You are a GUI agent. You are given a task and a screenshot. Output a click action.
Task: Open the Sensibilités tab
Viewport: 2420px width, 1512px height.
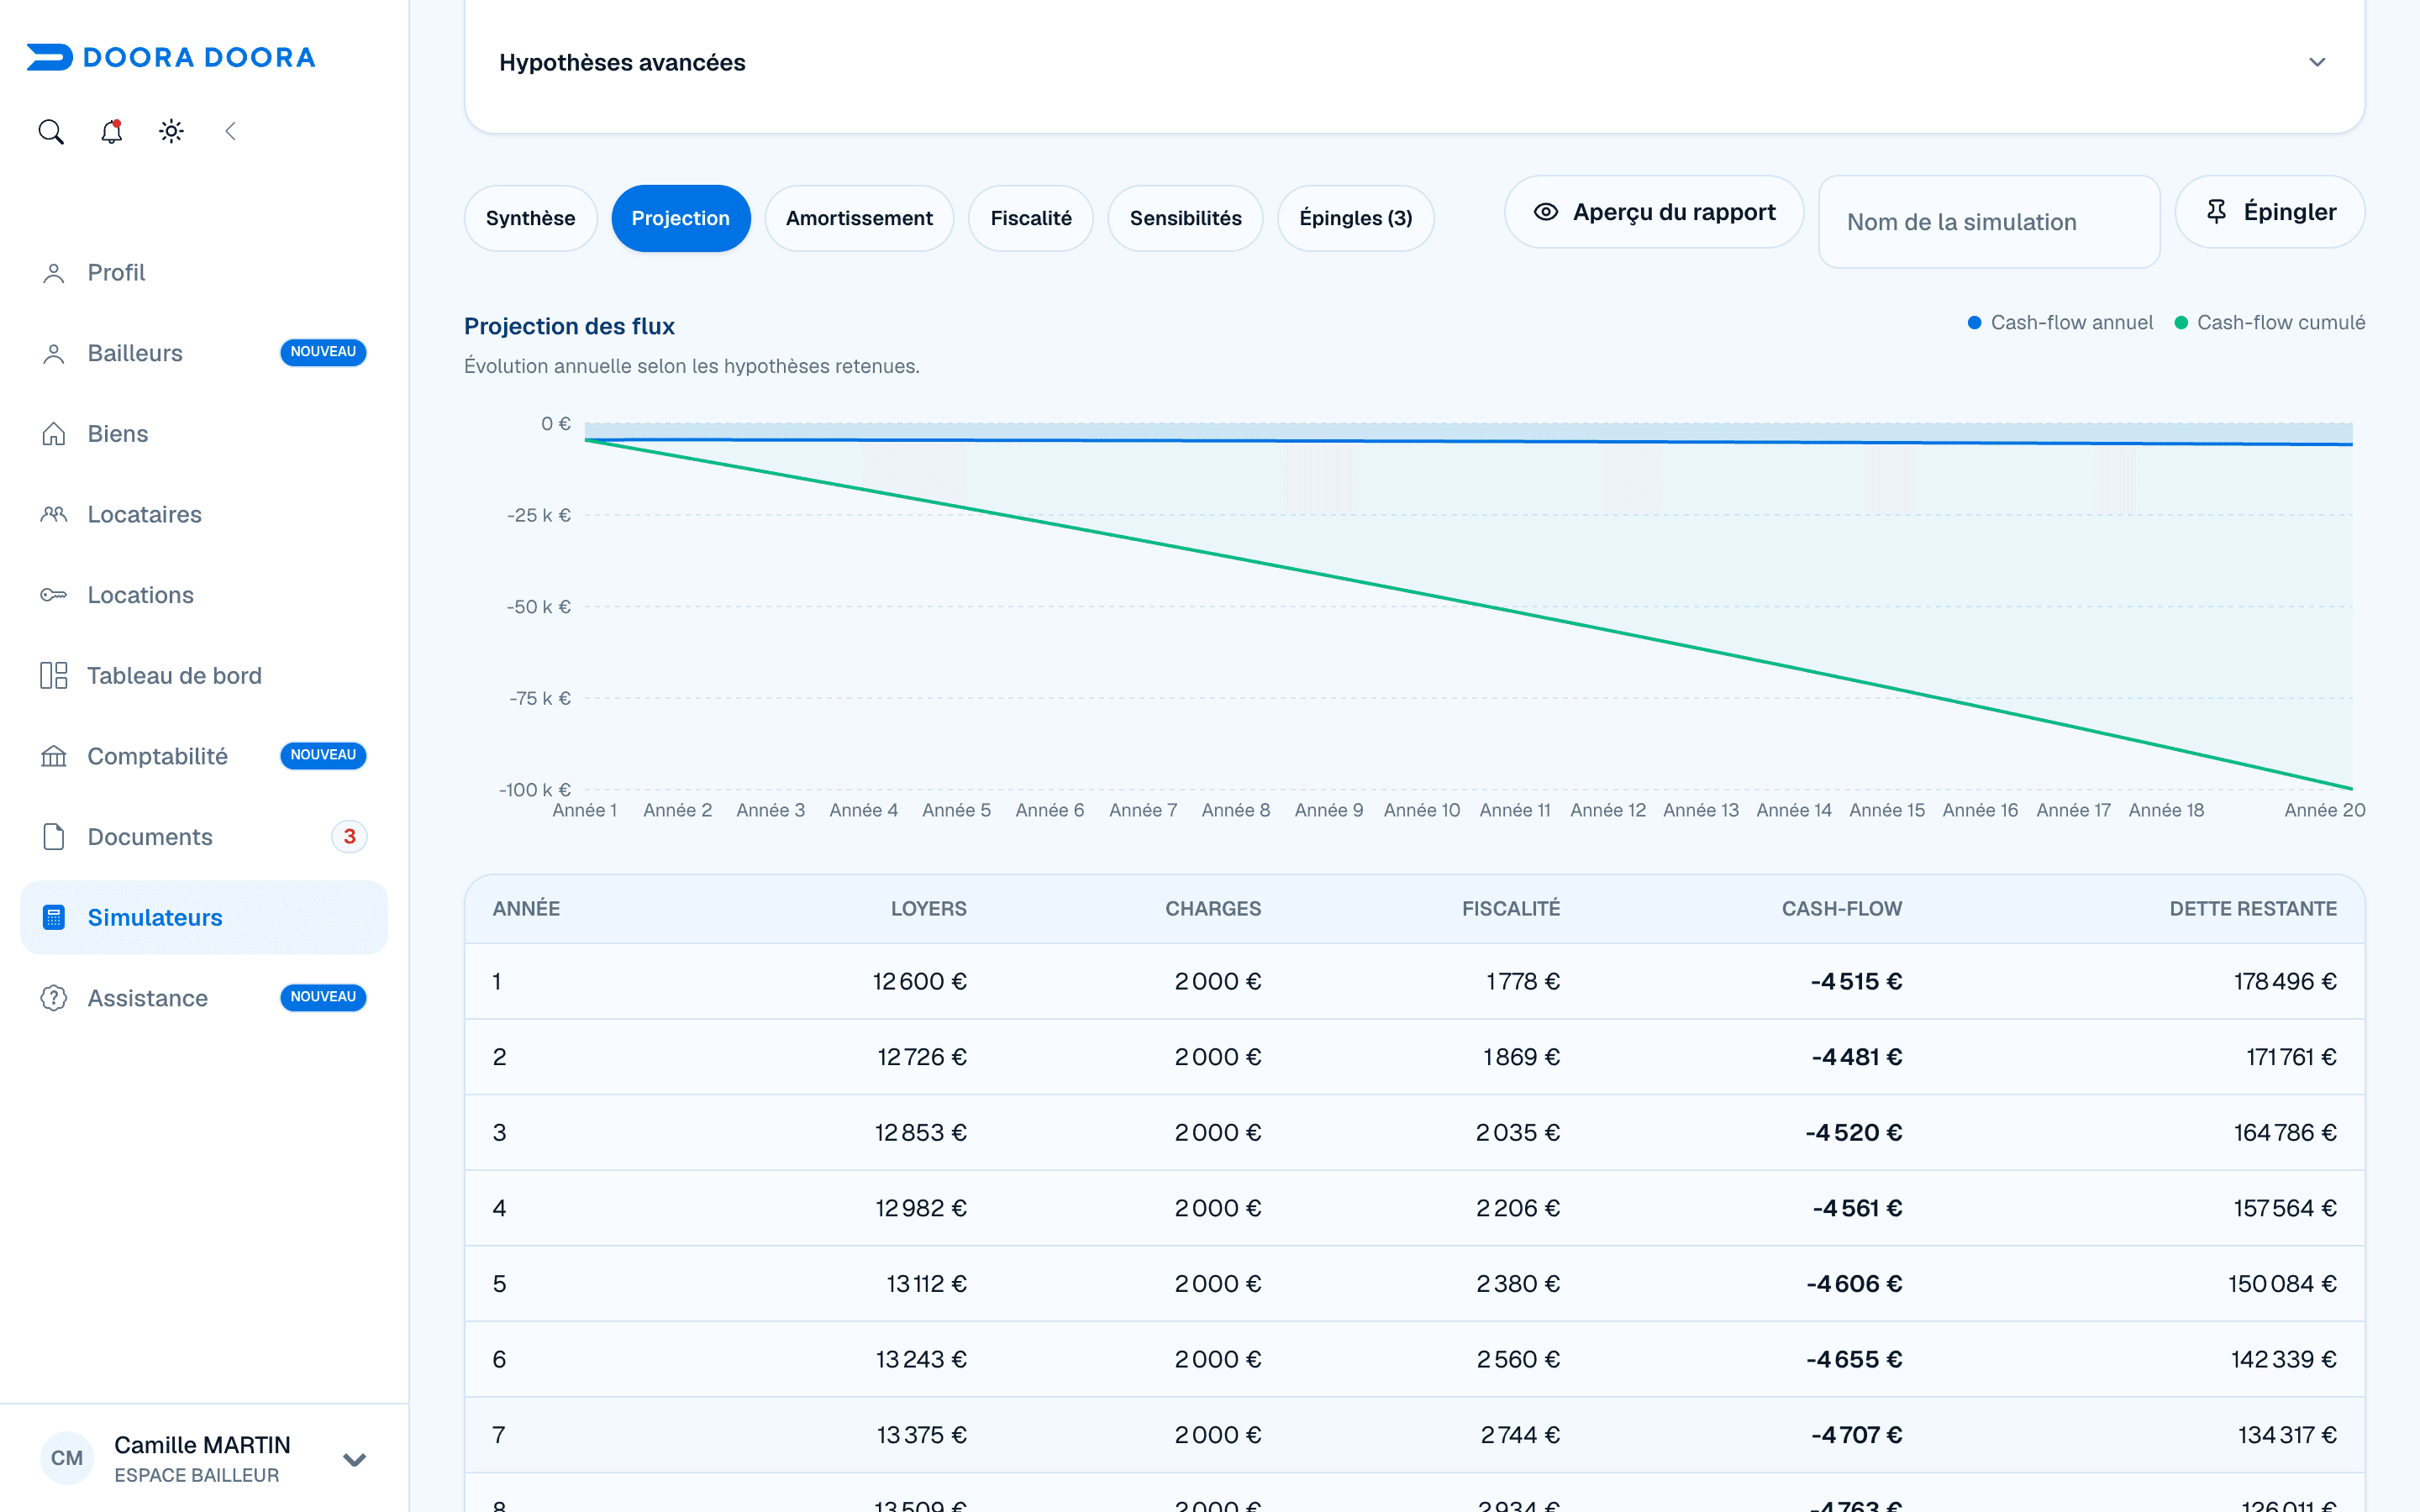pos(1186,218)
